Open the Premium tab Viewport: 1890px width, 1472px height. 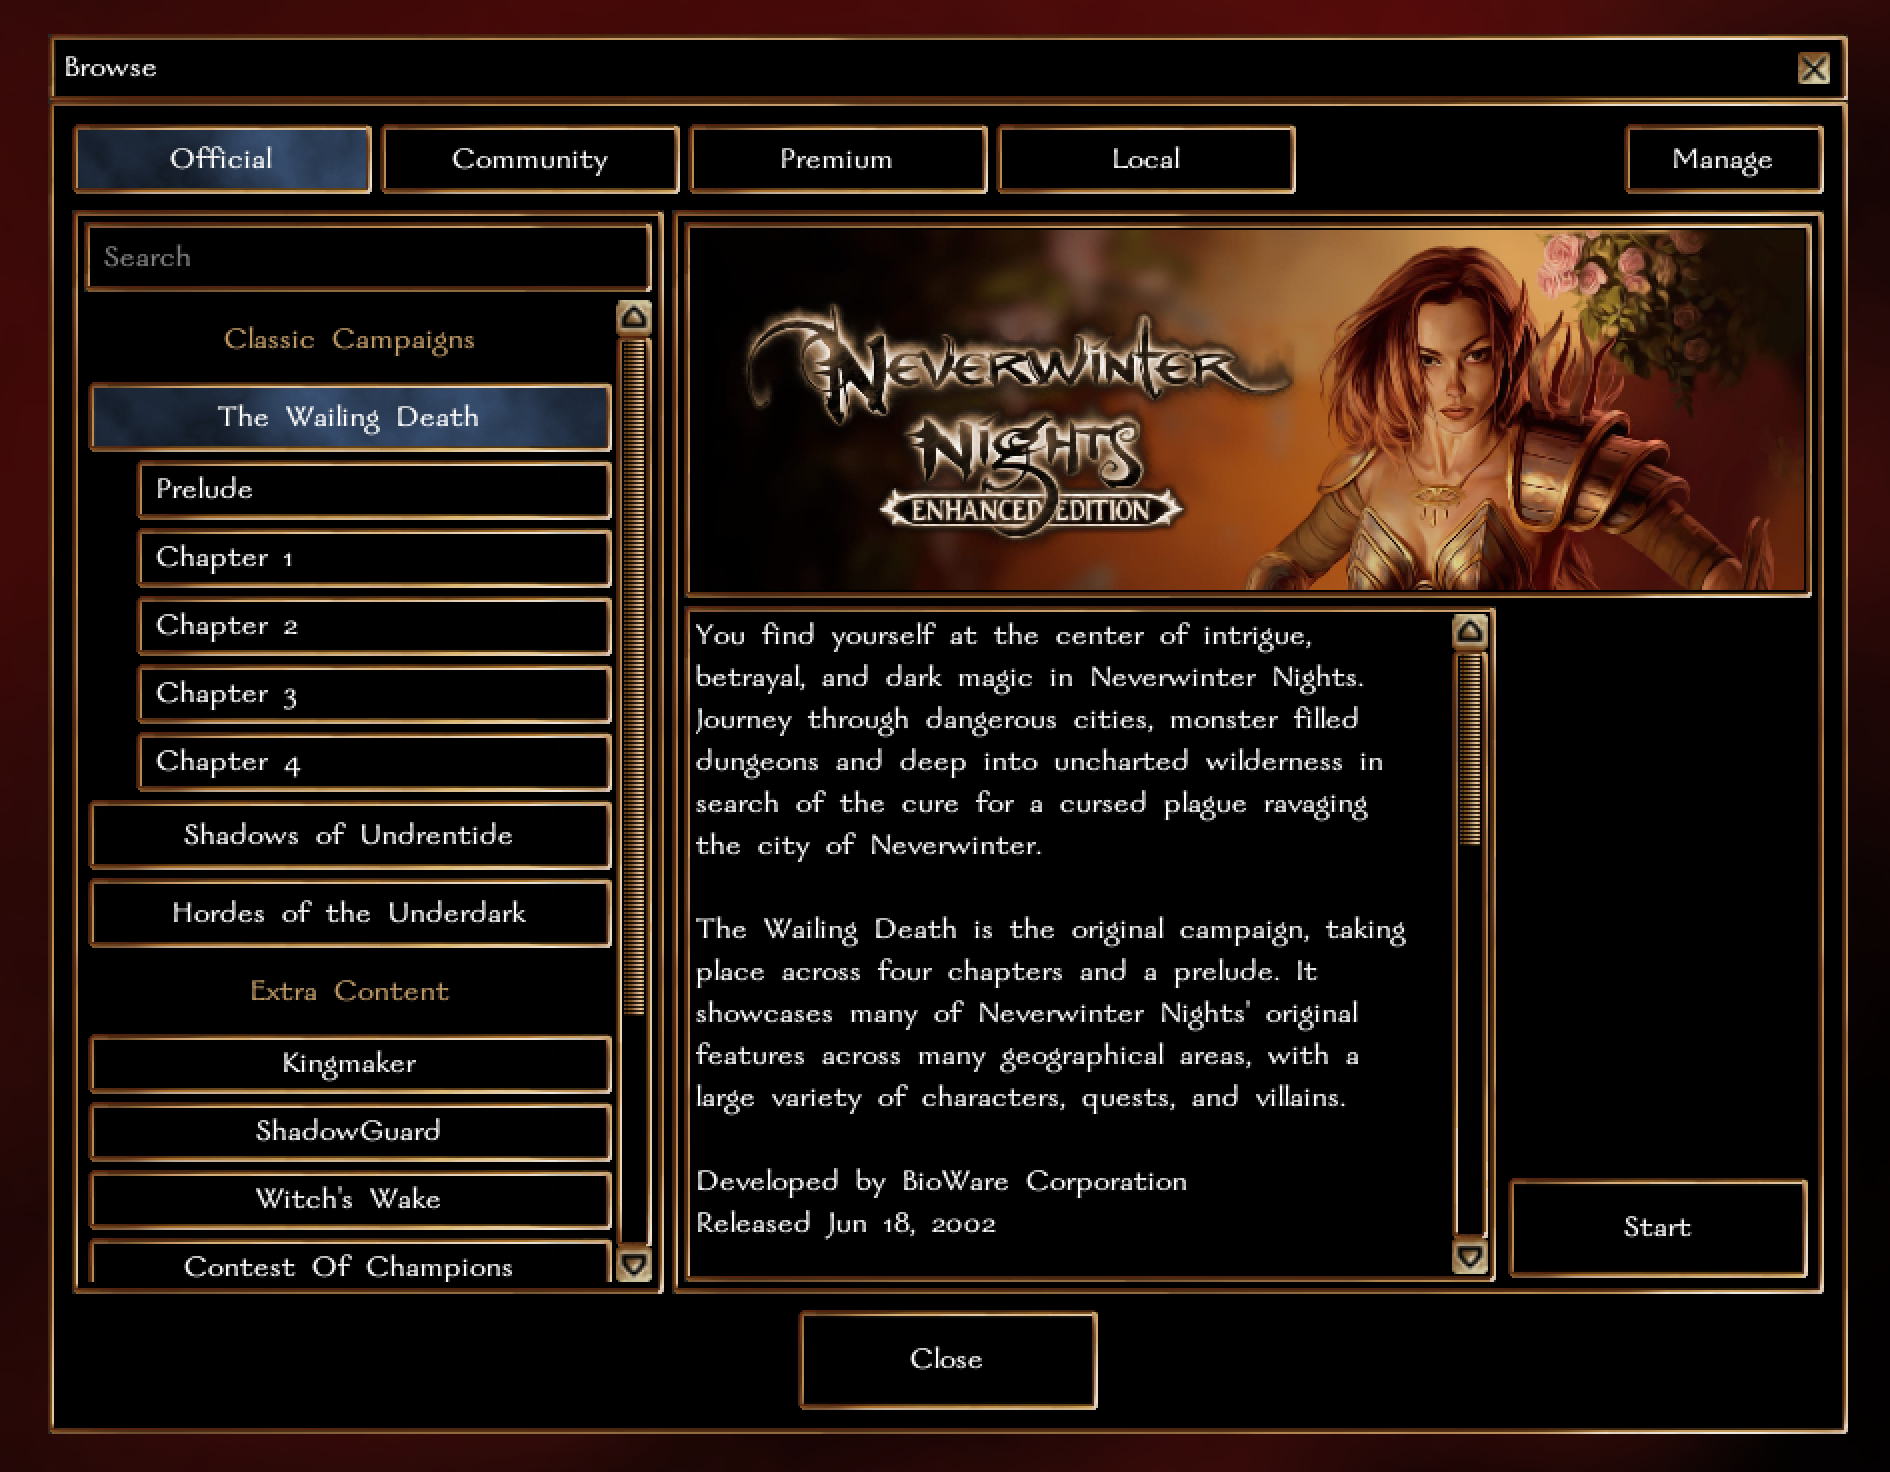[x=837, y=159]
